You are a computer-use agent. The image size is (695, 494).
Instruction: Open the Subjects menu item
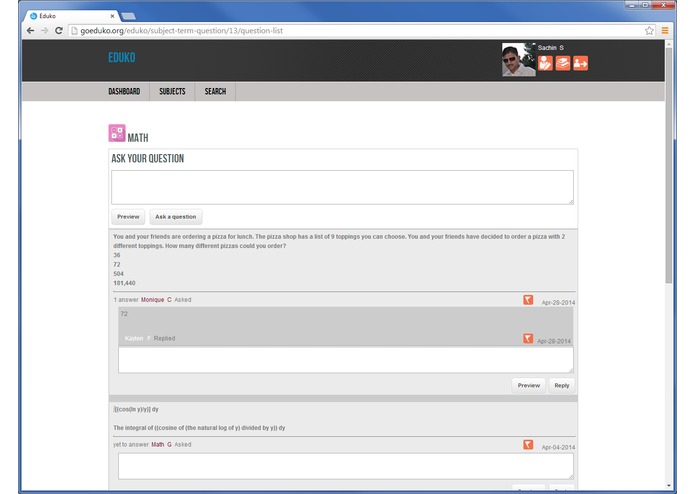(172, 91)
